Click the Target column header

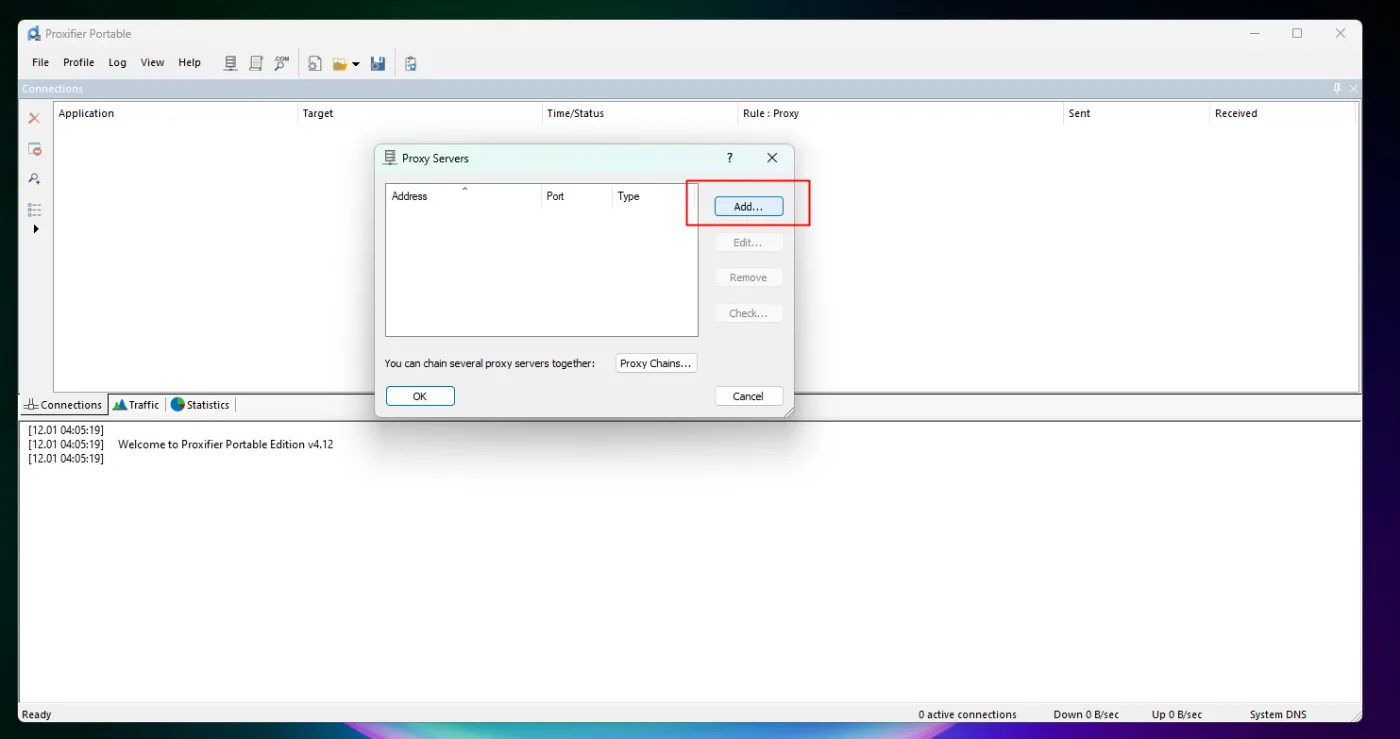420,114
